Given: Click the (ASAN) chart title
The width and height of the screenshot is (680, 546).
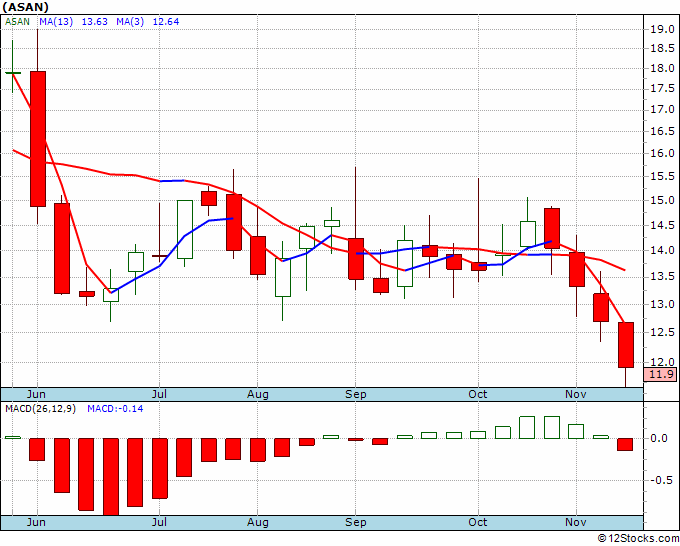Looking at the screenshot, I should coord(26,7).
